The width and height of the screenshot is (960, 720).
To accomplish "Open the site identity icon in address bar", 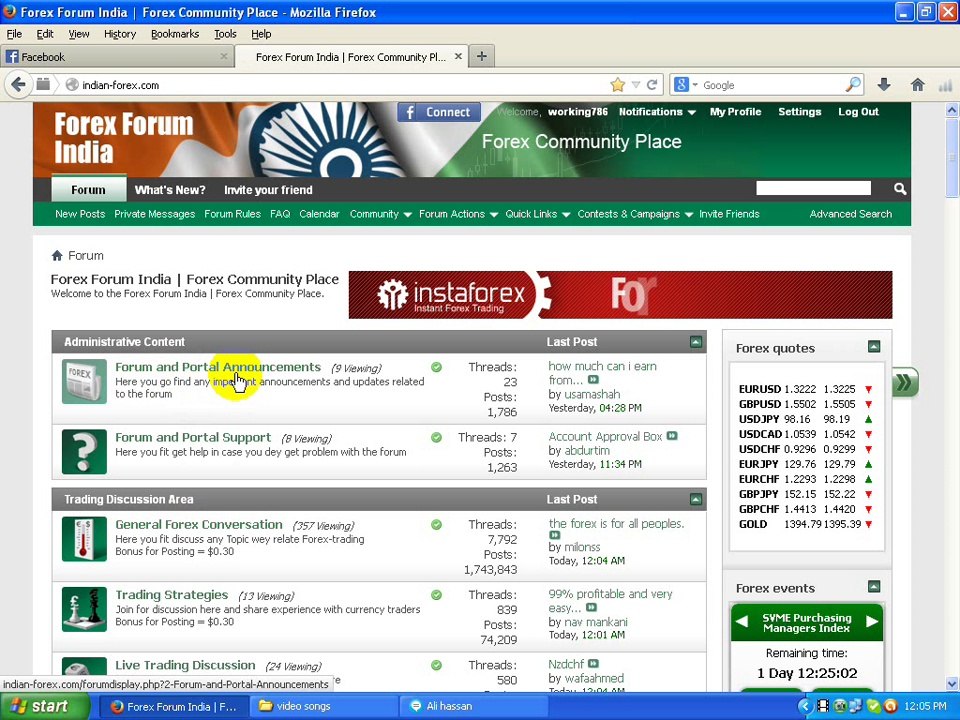I will click(72, 84).
